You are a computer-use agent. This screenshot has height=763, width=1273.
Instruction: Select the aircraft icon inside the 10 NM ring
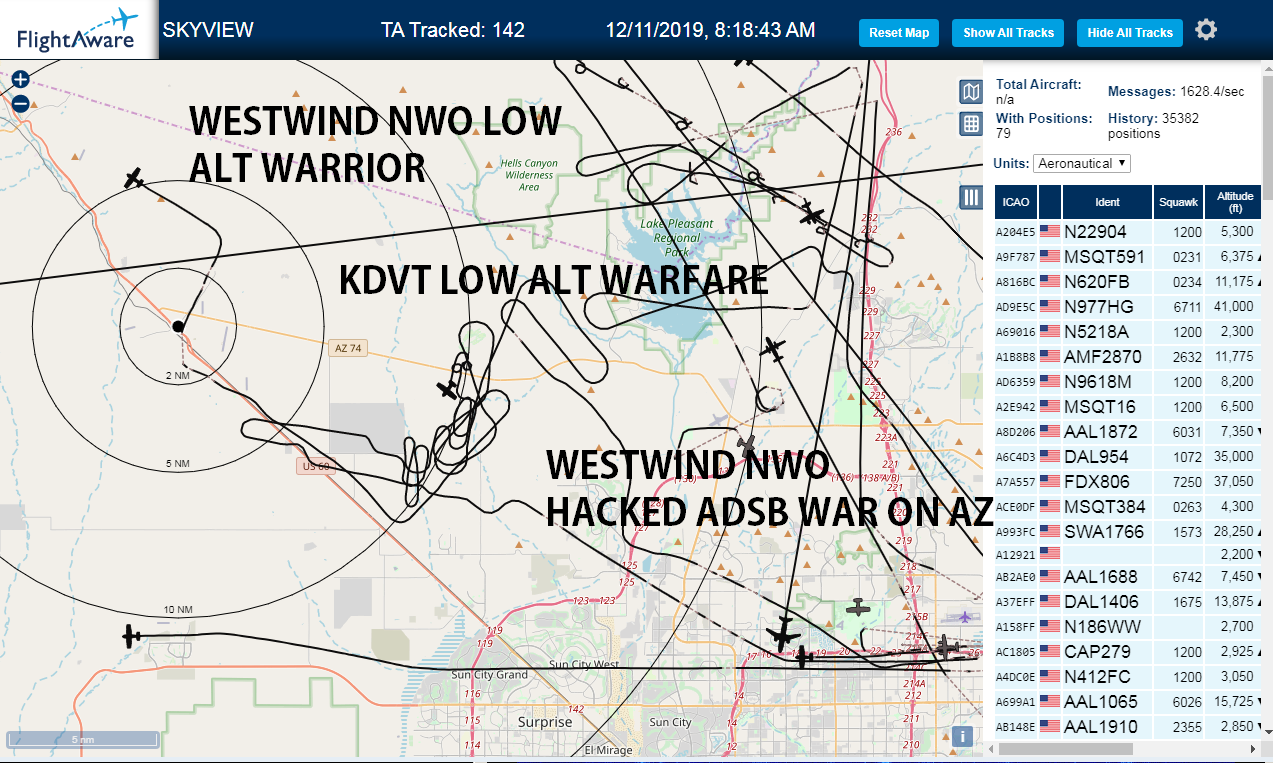(135, 178)
